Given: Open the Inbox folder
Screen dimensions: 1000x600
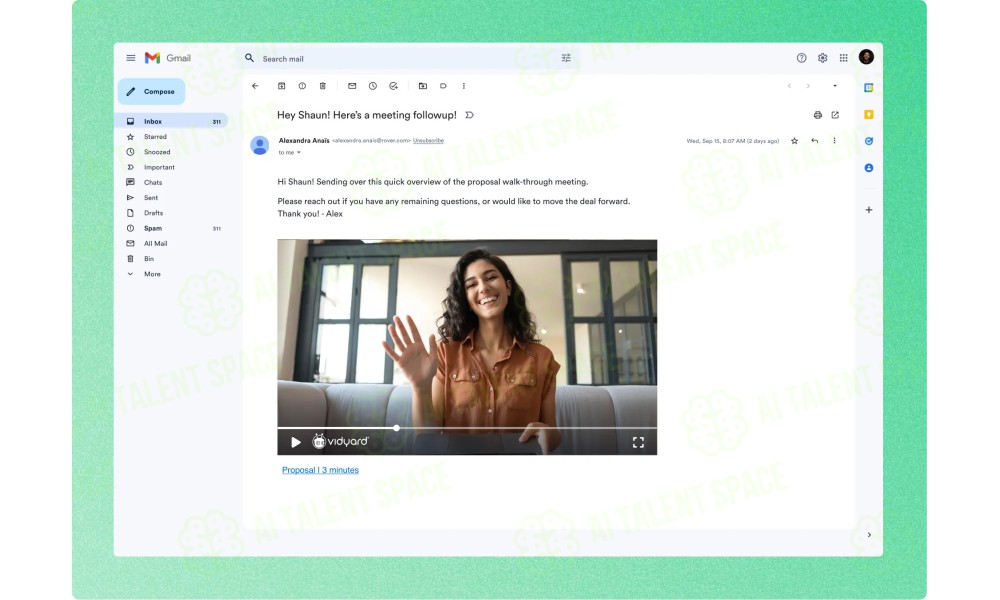Looking at the screenshot, I should click(x=172, y=121).
